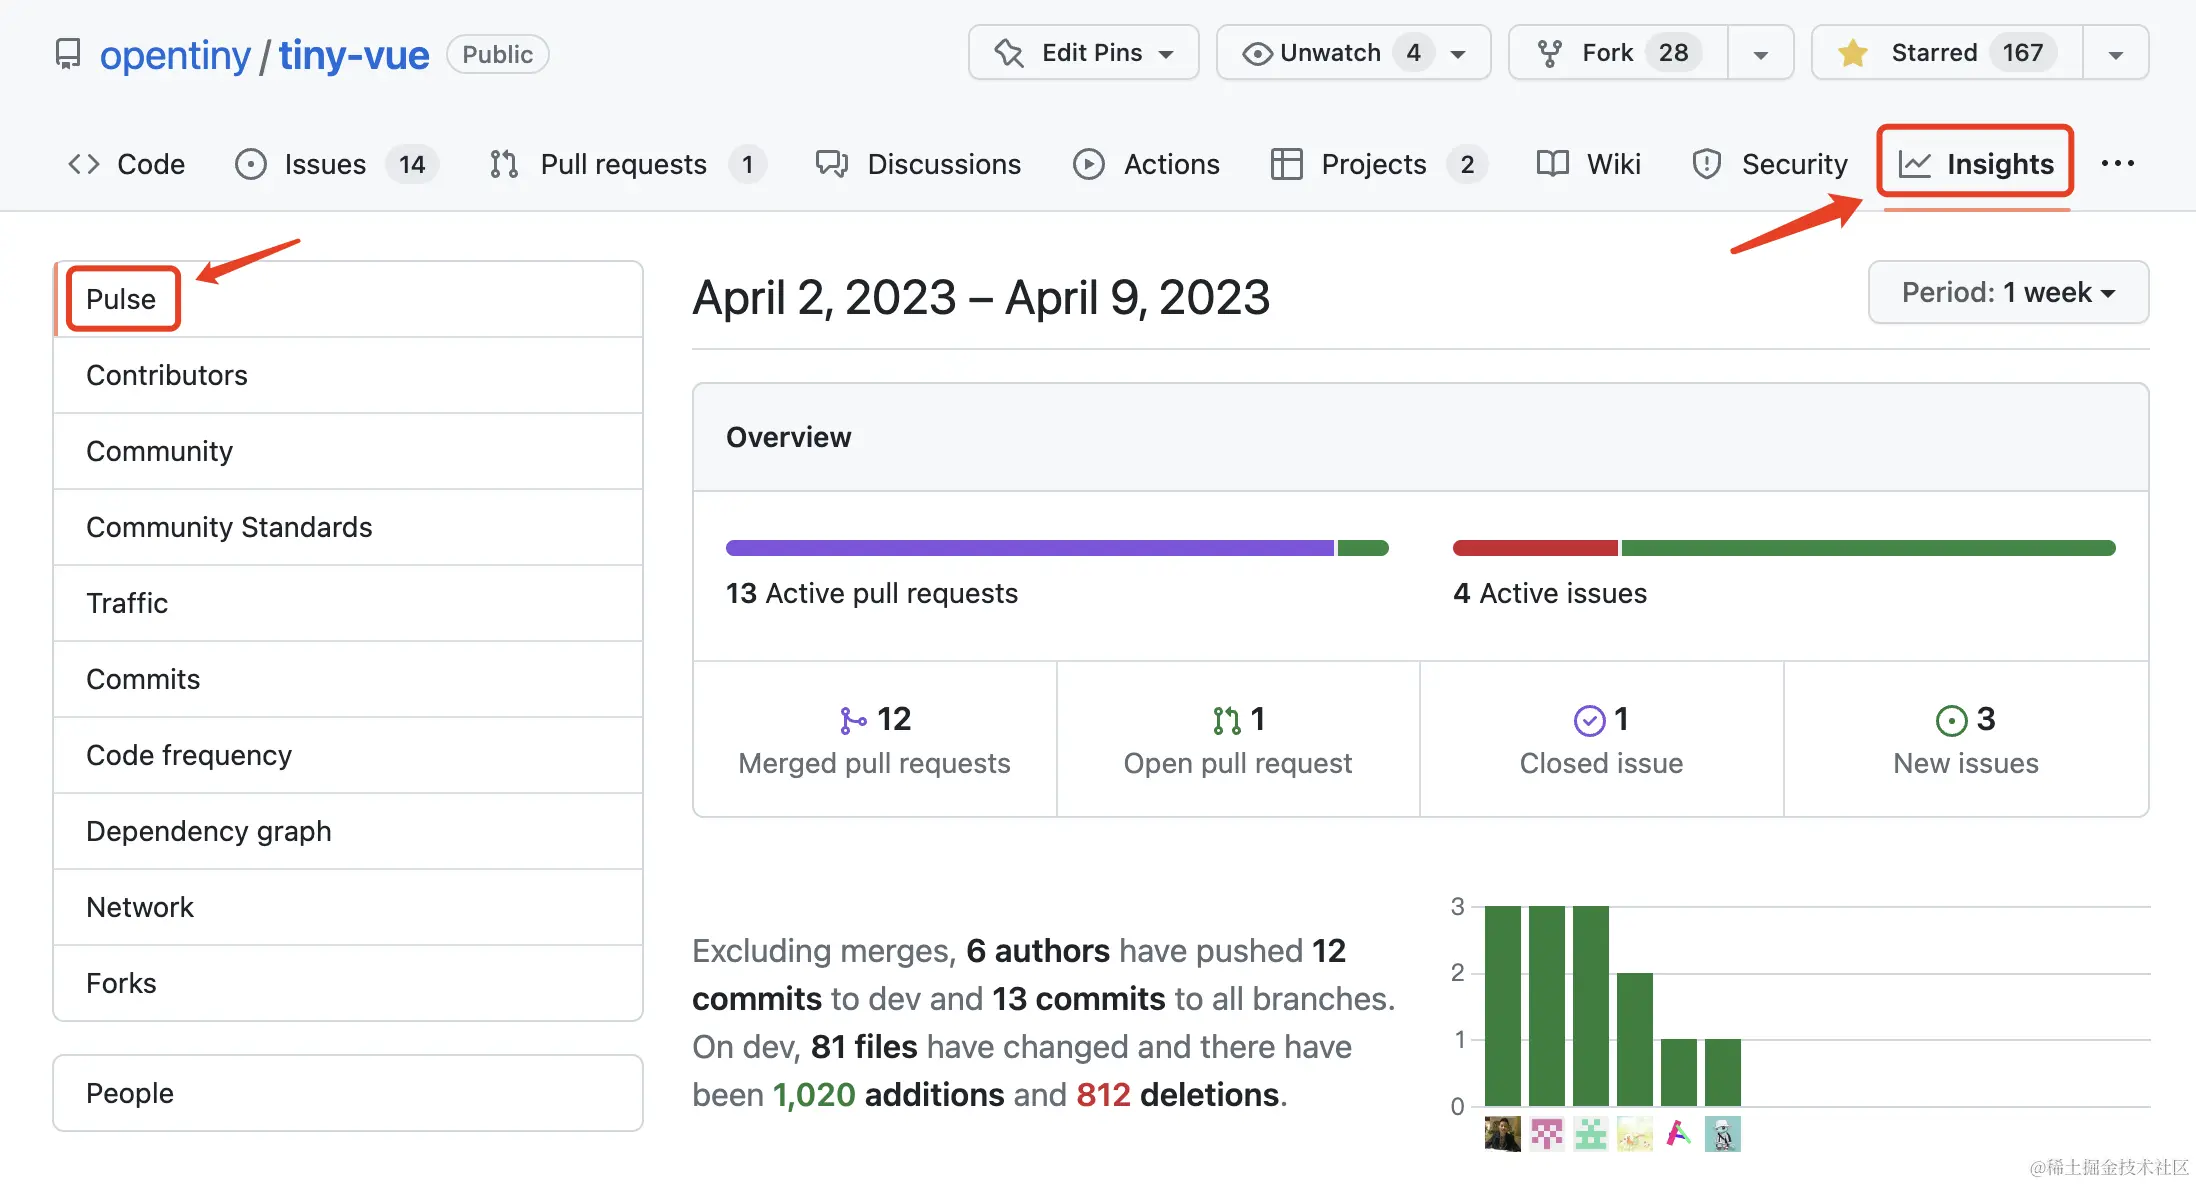Image resolution: width=2196 pixels, height=1184 pixels.
Task: Click the green pixel contributor avatar
Action: [x=1591, y=1134]
